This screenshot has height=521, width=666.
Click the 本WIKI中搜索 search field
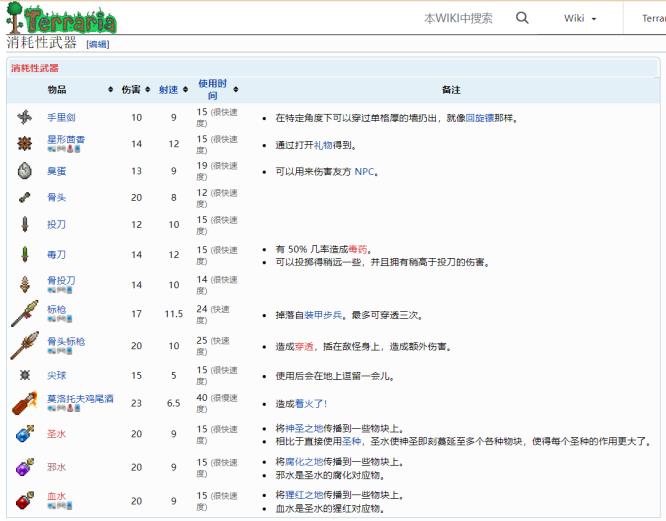[x=458, y=18]
